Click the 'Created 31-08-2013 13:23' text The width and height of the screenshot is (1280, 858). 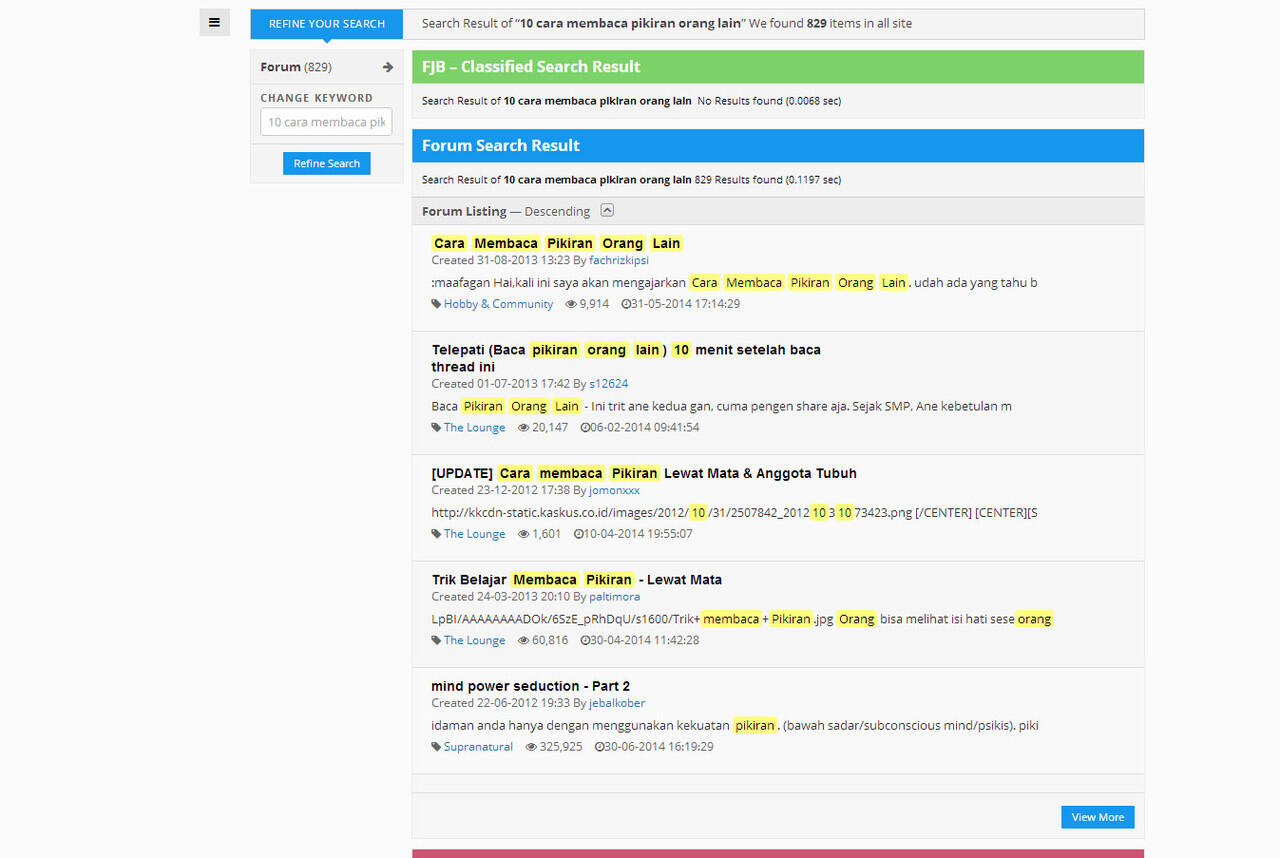501,260
